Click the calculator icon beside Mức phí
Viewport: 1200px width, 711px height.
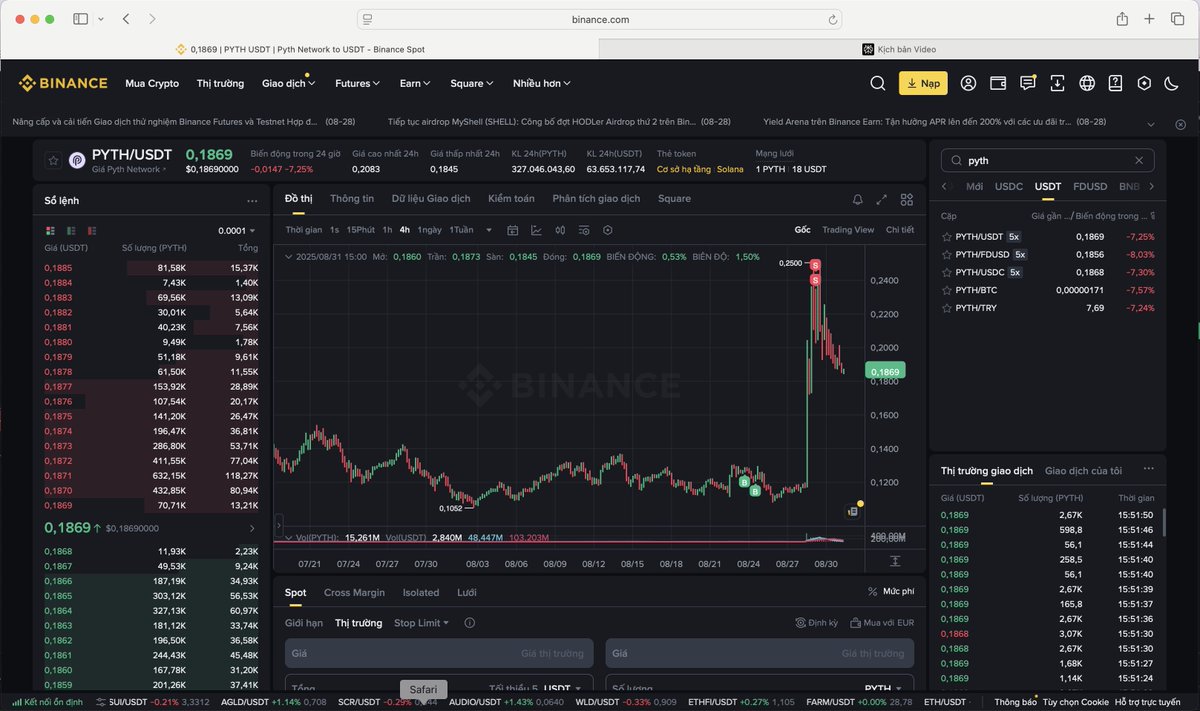872,592
